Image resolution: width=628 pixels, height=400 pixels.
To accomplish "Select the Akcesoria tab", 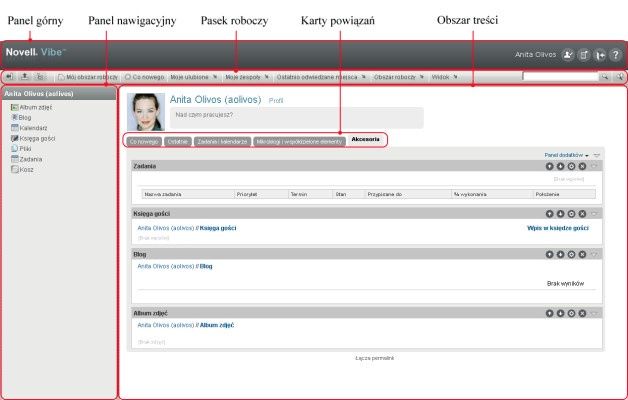I will coord(365,139).
